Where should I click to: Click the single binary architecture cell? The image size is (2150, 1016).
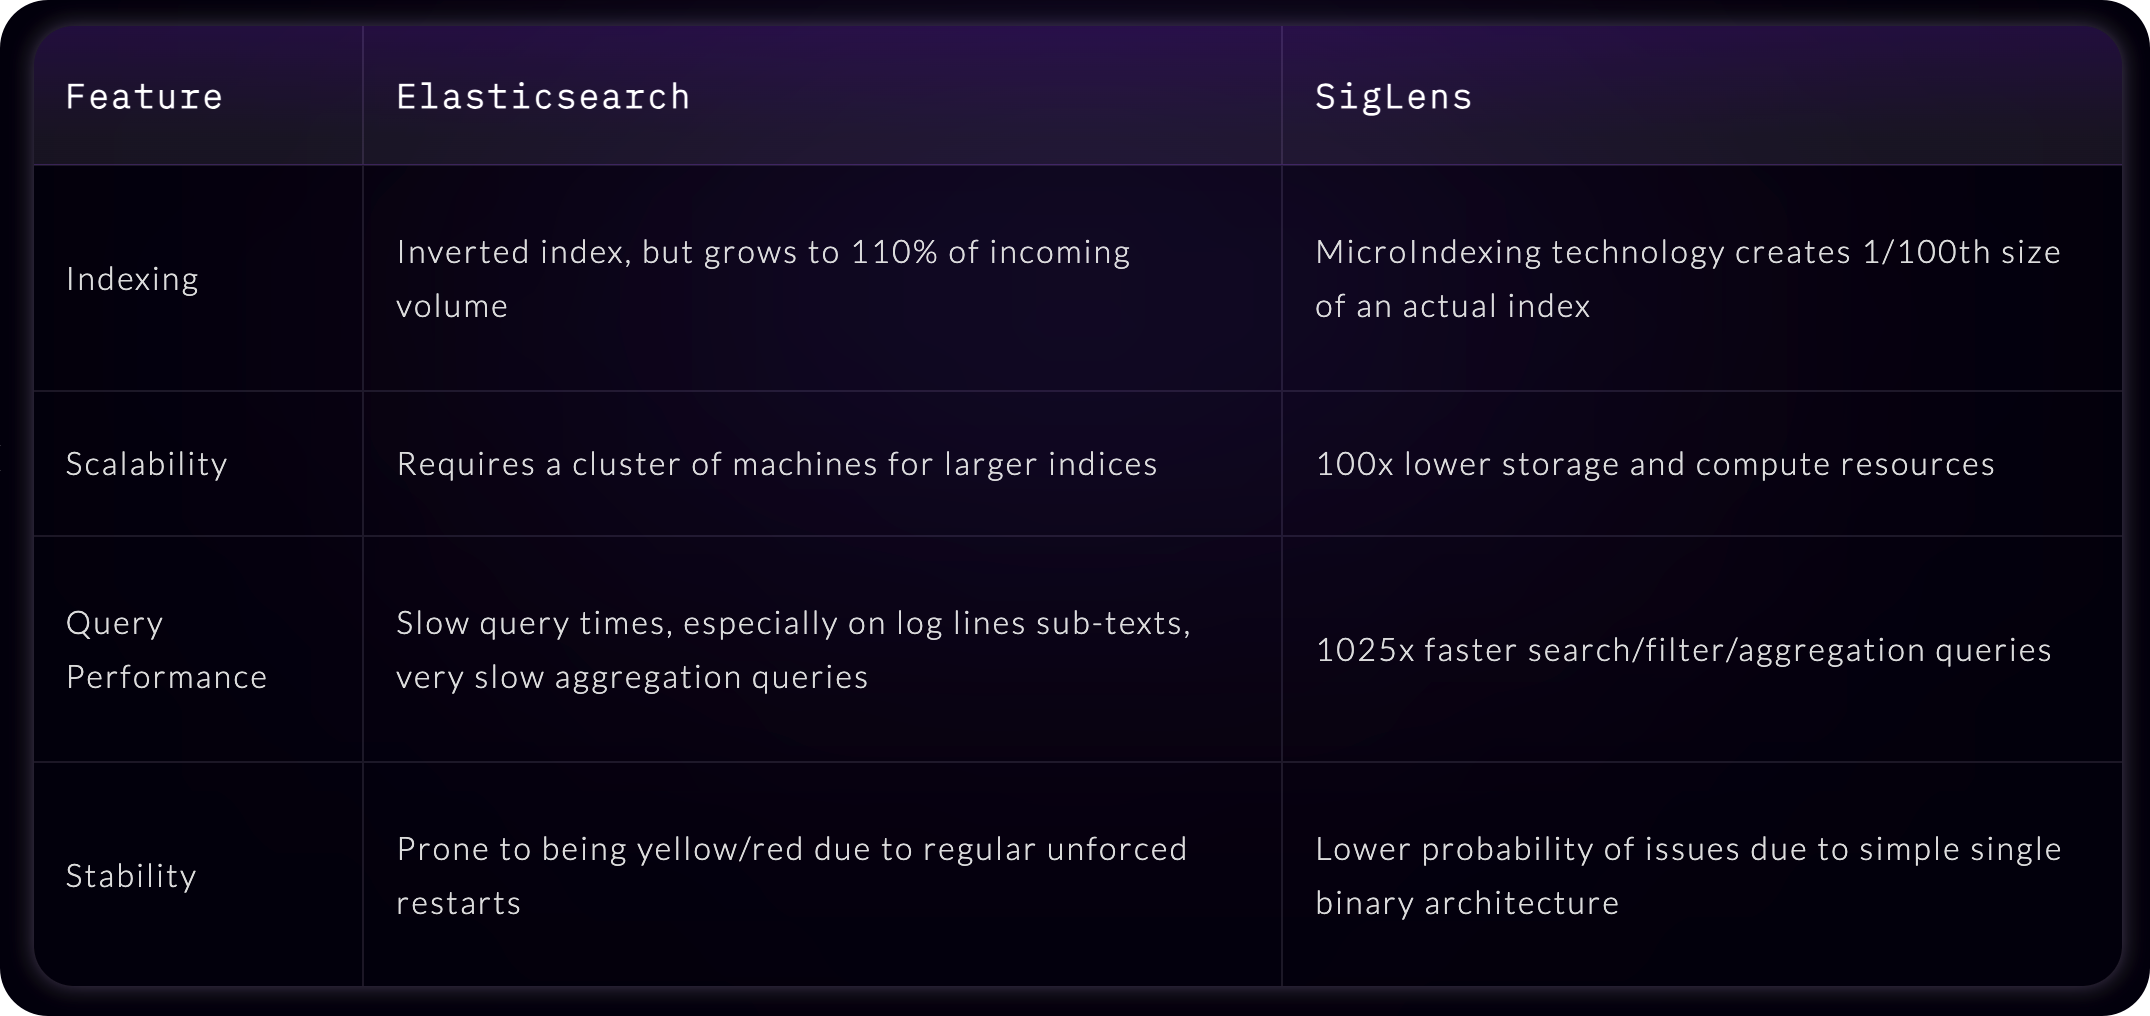(x=1687, y=876)
